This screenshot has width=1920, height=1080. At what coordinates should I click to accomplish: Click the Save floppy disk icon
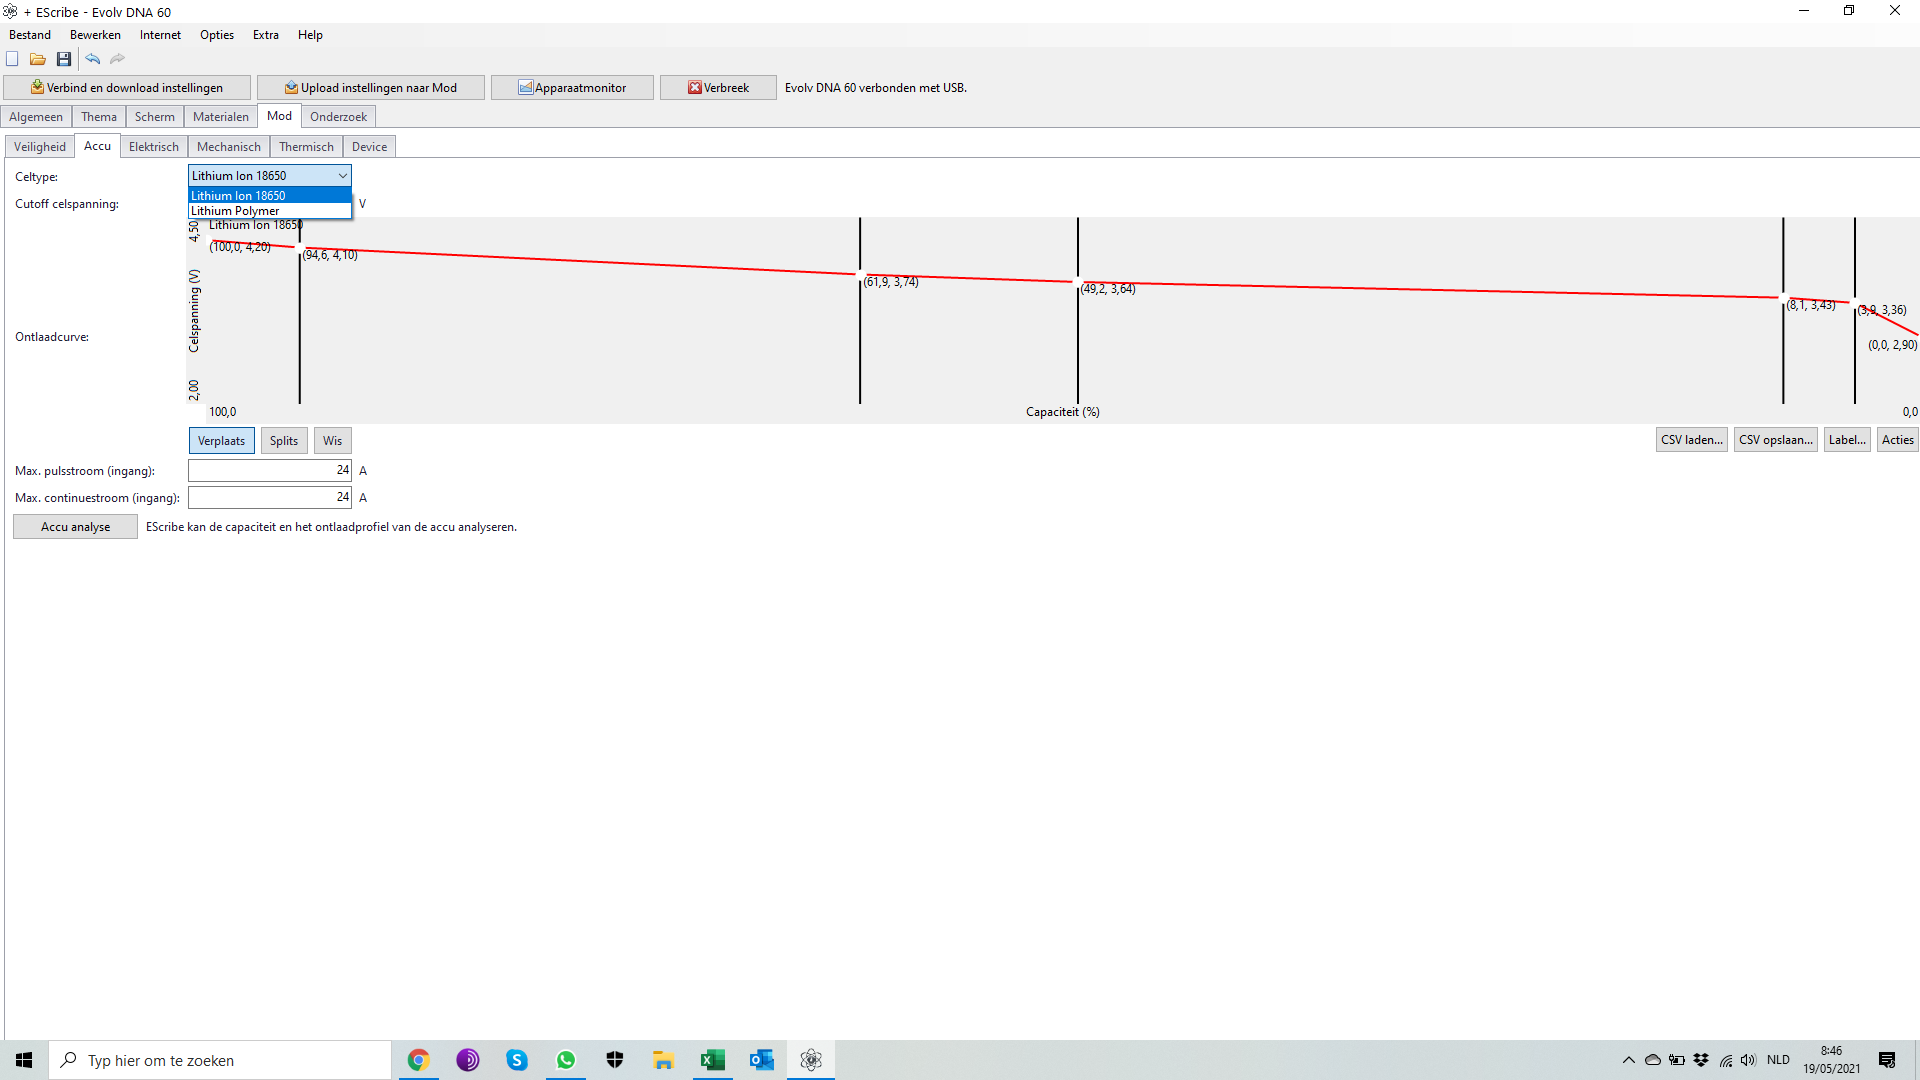(x=64, y=59)
